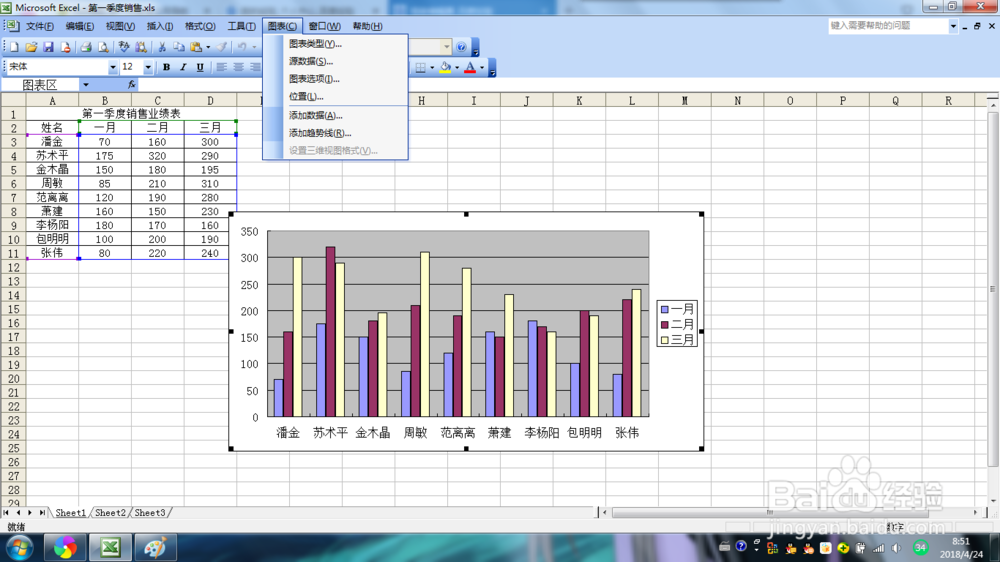
Task: Click the Align Left icon
Action: (221, 67)
